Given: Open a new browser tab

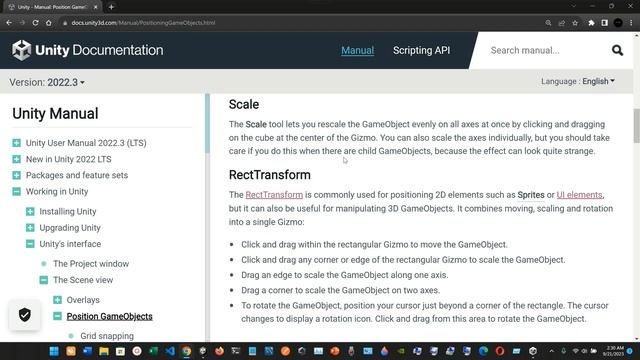Looking at the screenshot, I should click(x=111, y=7).
